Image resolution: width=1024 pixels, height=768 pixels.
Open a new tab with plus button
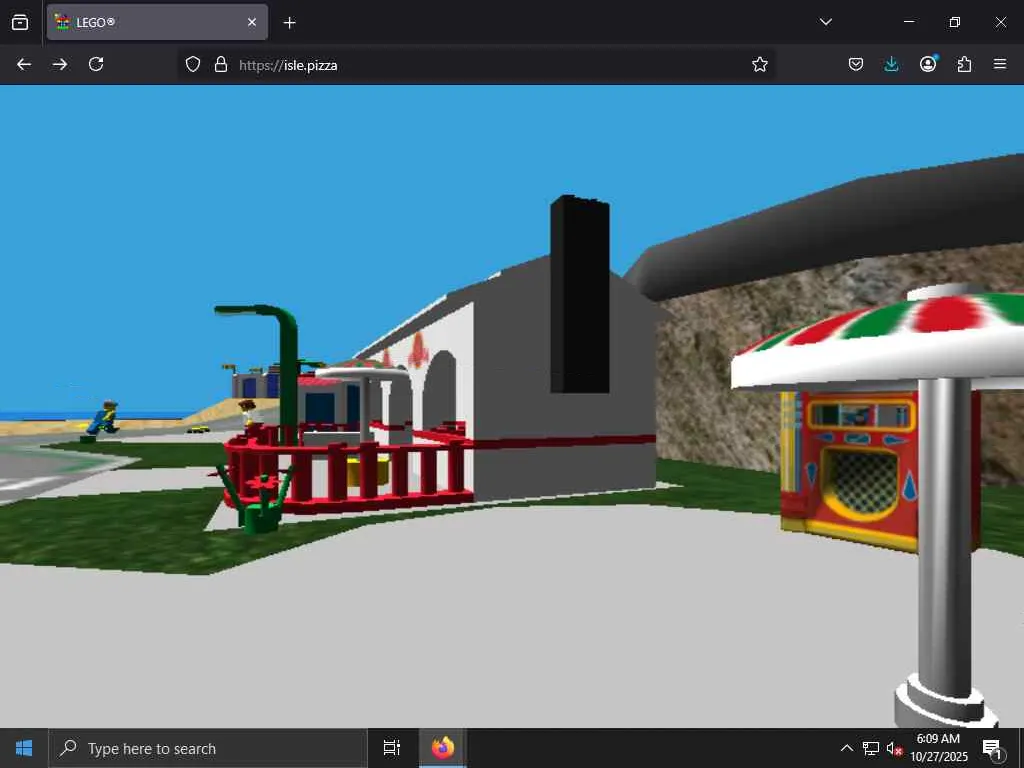click(x=289, y=23)
